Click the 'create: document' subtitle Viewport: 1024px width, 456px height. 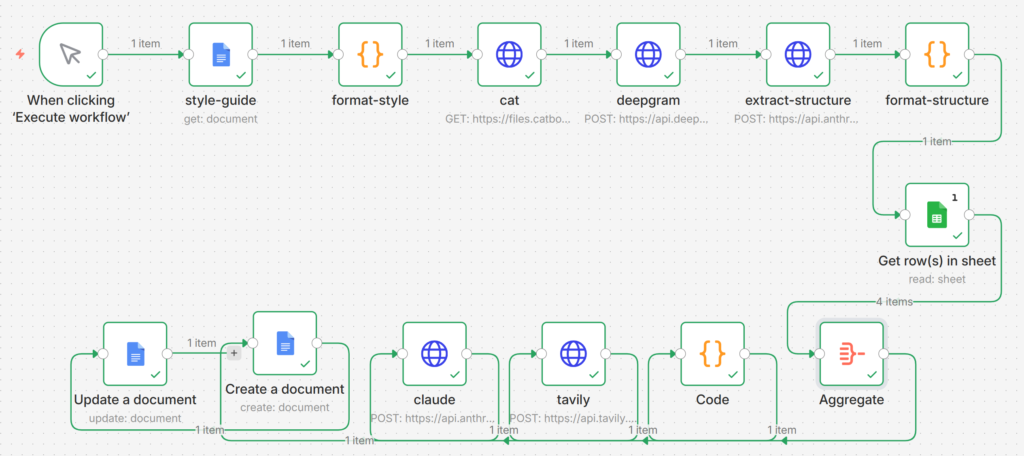point(285,407)
